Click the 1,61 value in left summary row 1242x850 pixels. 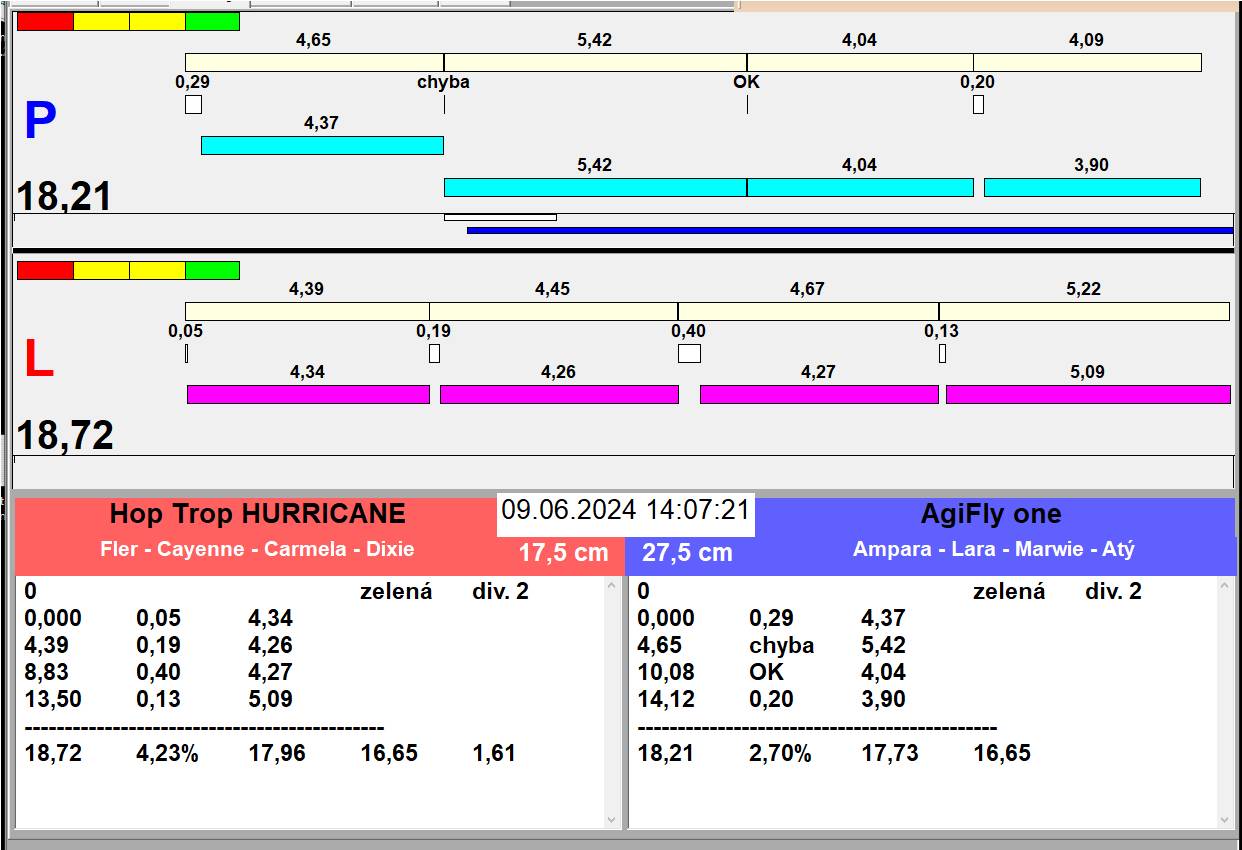click(494, 753)
